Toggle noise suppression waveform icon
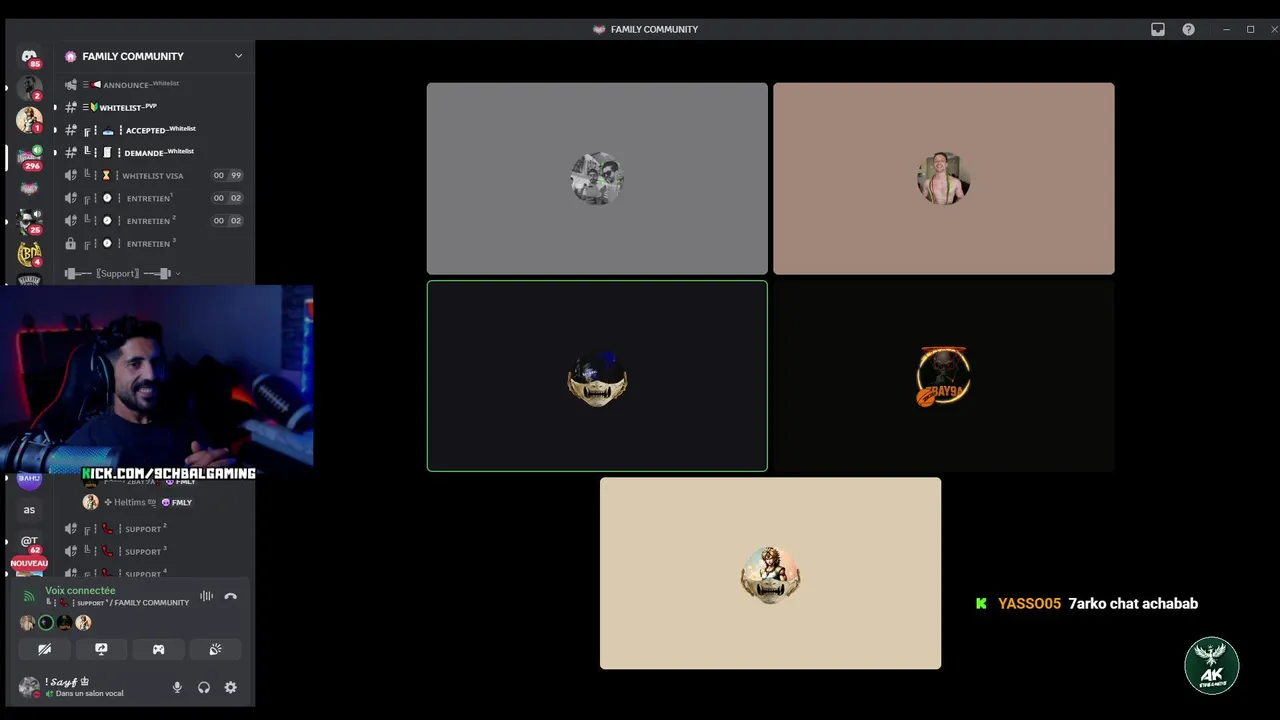 coord(206,596)
